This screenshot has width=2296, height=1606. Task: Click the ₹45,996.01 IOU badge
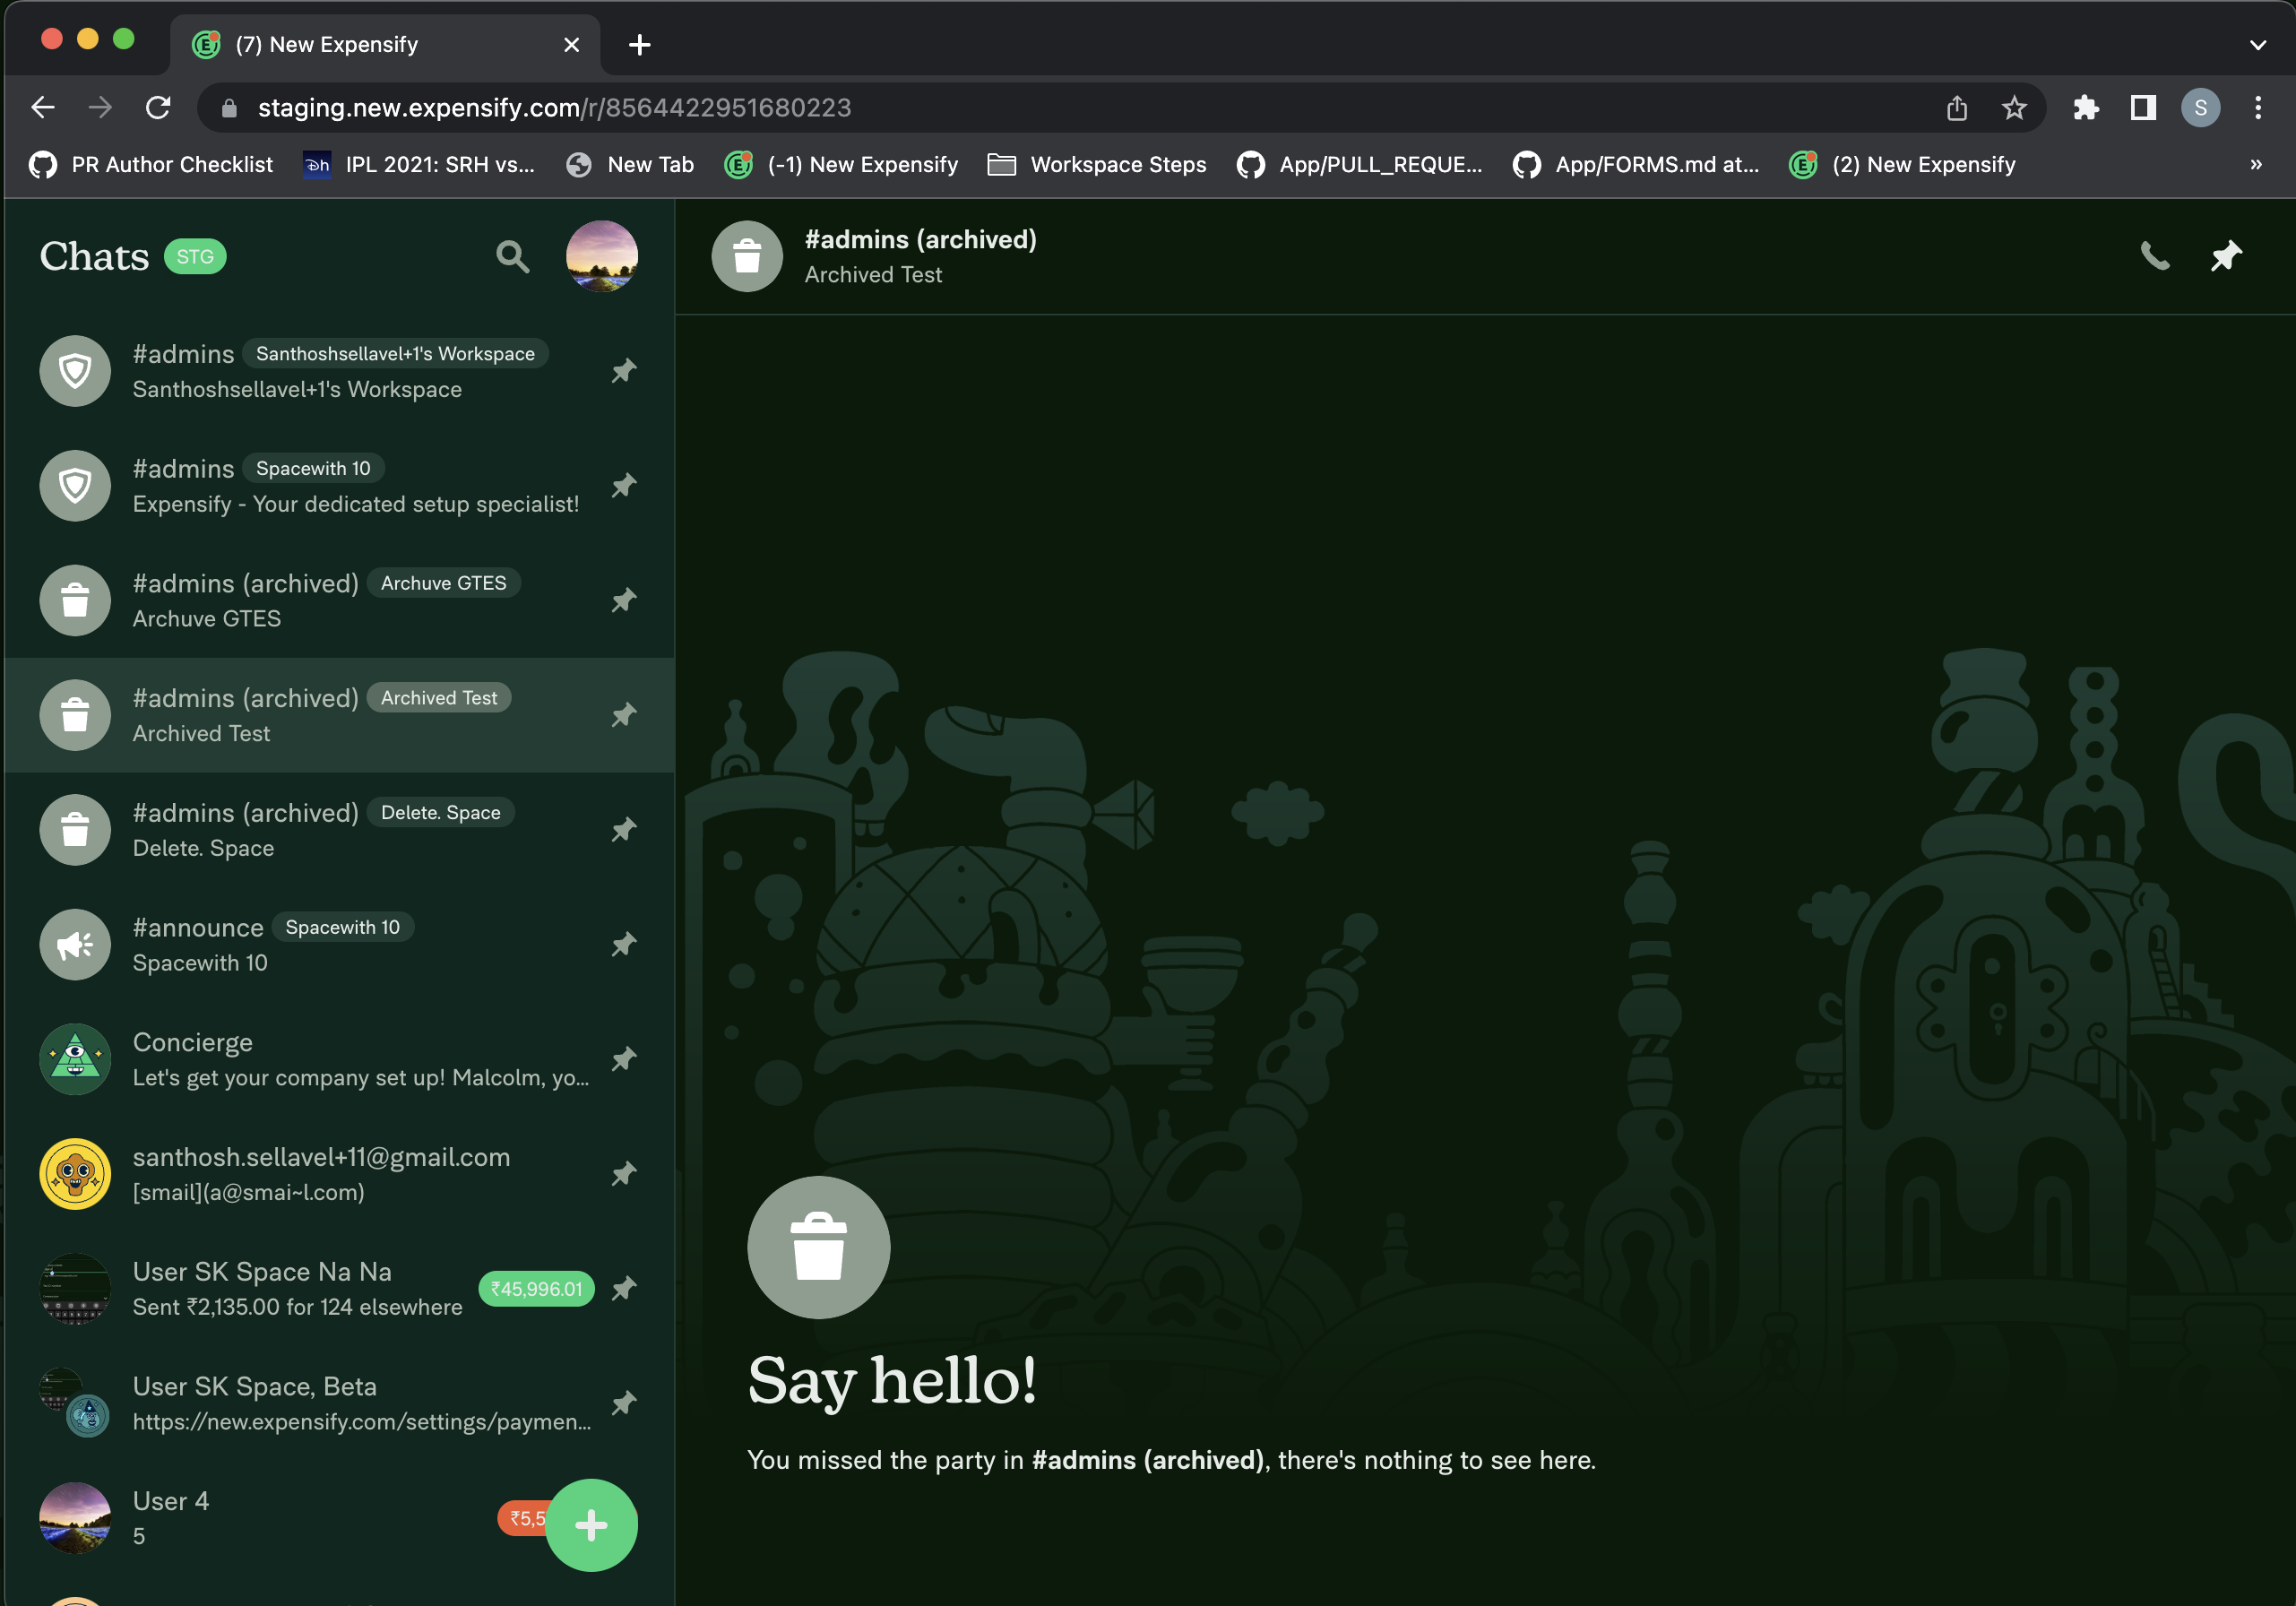click(x=536, y=1289)
